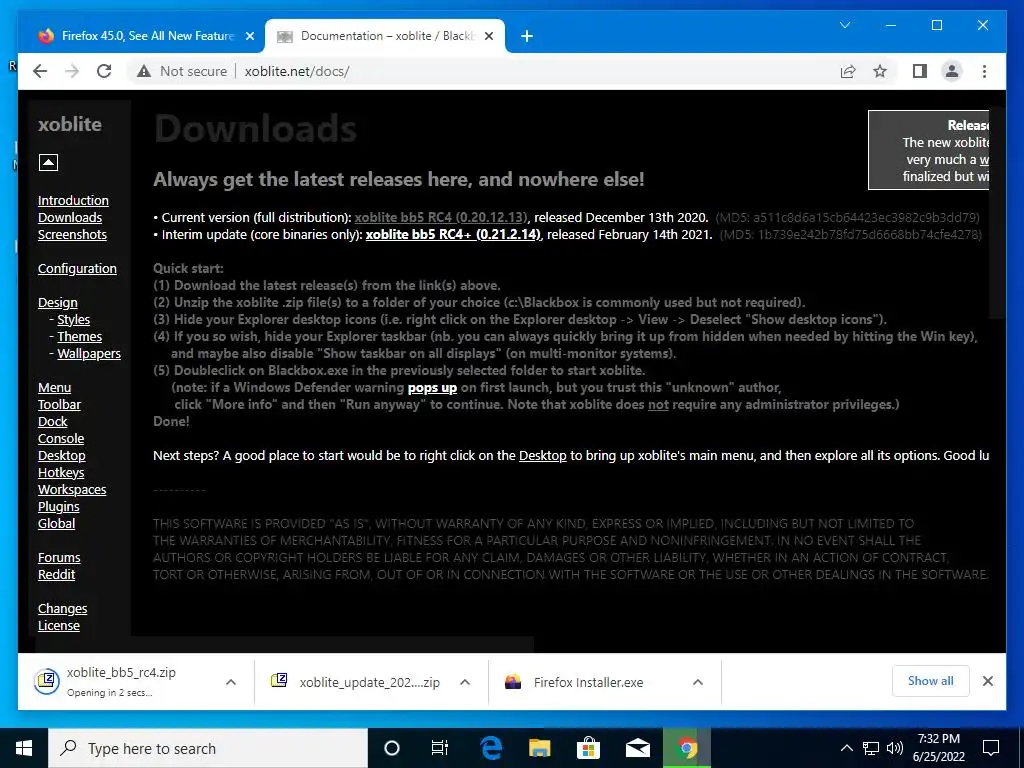Open the Global documentation link
1024x768 pixels.
coord(56,523)
